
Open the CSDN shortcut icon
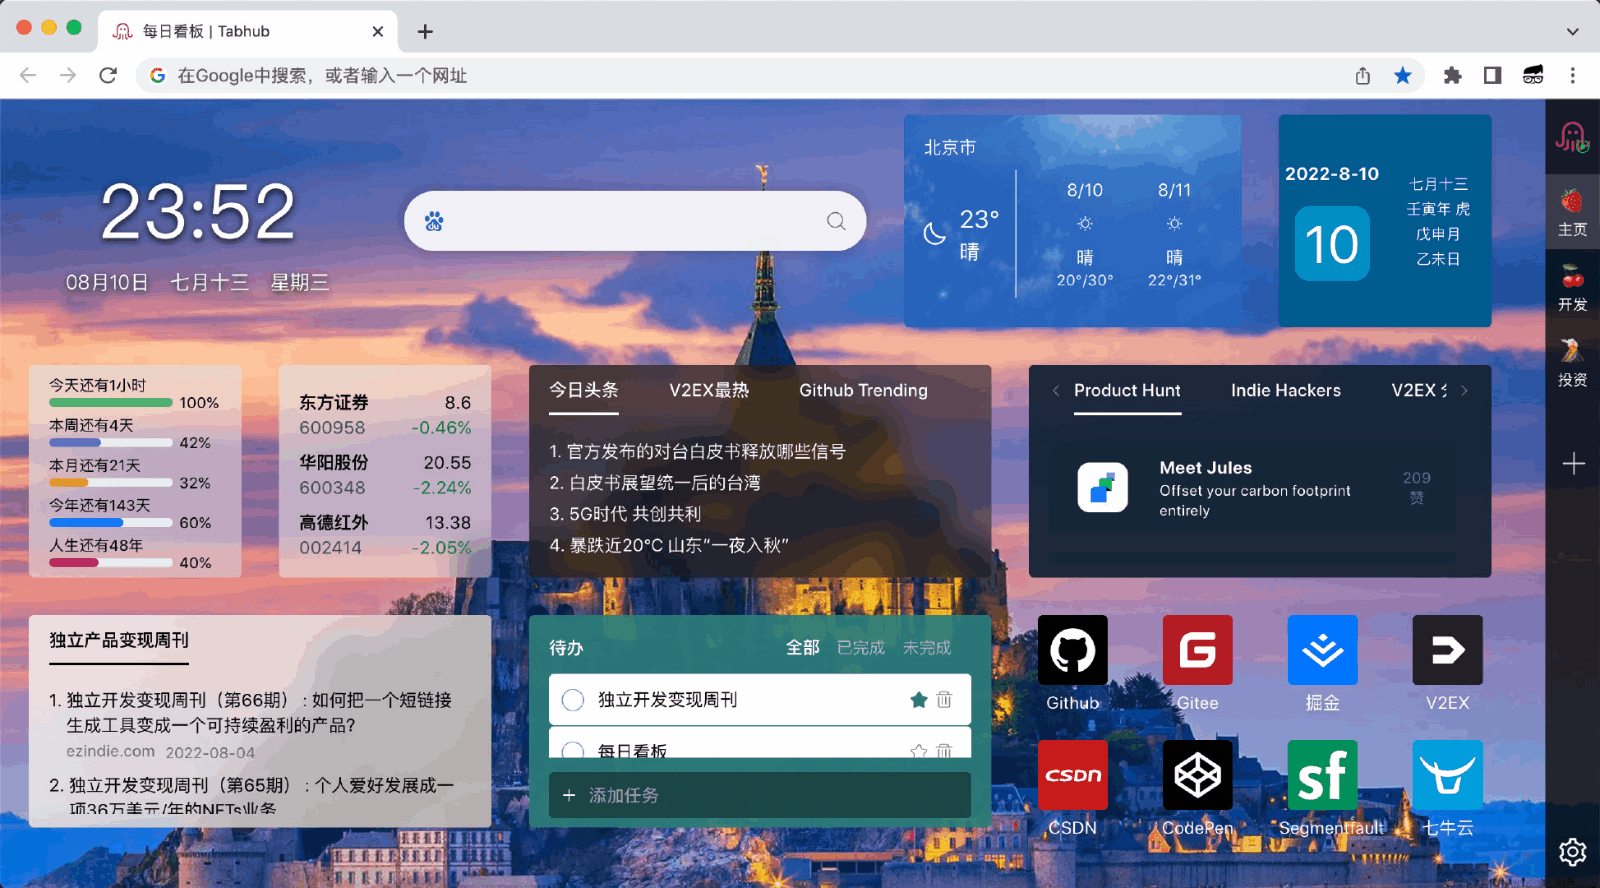tap(1072, 775)
